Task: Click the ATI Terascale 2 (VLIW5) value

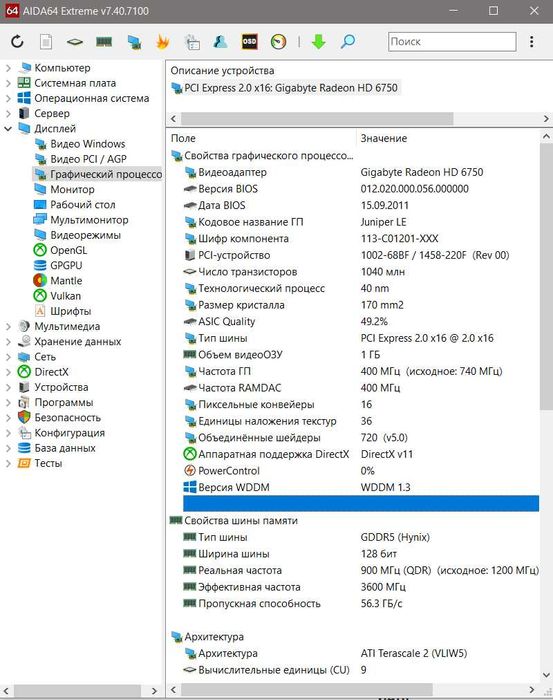Action: (x=414, y=653)
